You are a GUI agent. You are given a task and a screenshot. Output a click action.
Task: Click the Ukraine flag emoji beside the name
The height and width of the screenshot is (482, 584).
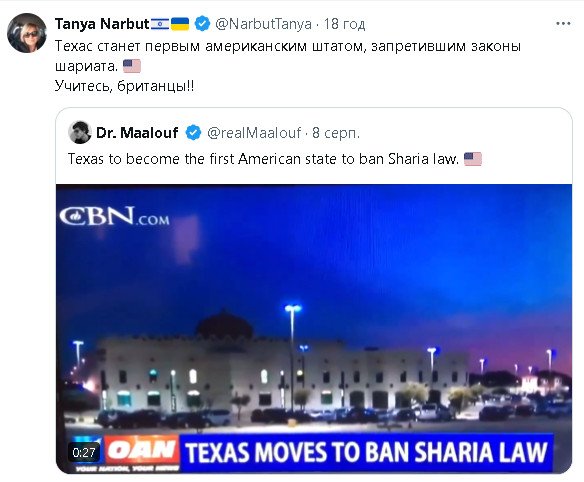pos(180,24)
